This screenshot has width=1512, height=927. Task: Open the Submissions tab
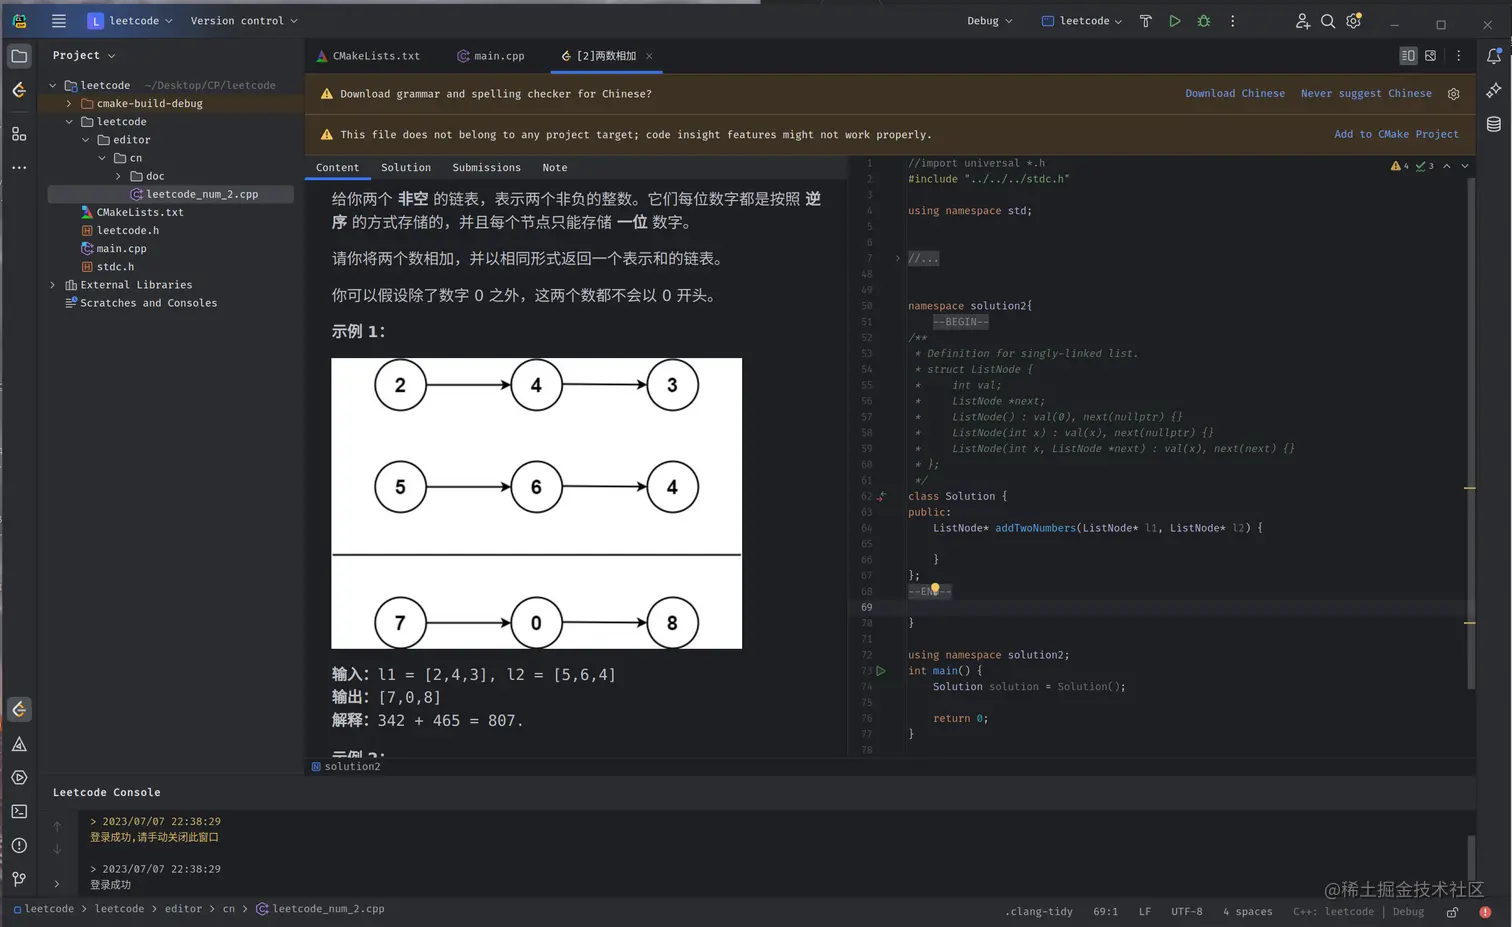(x=486, y=168)
